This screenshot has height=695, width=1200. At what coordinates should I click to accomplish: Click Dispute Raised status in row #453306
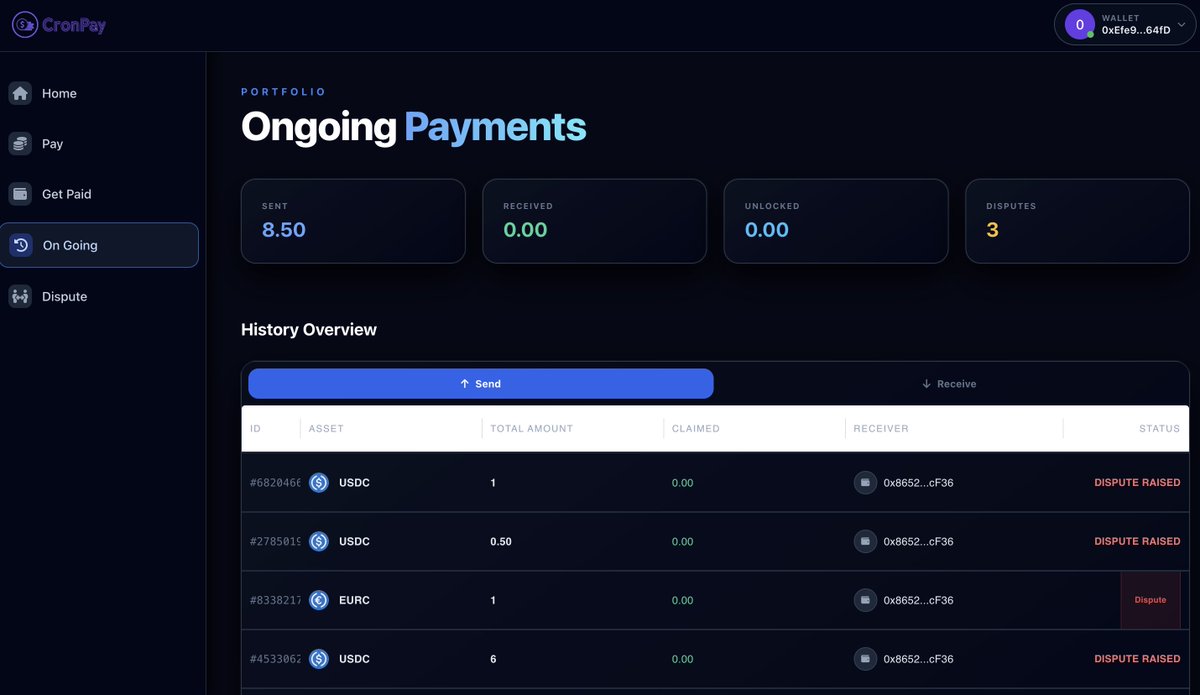pos(1137,659)
